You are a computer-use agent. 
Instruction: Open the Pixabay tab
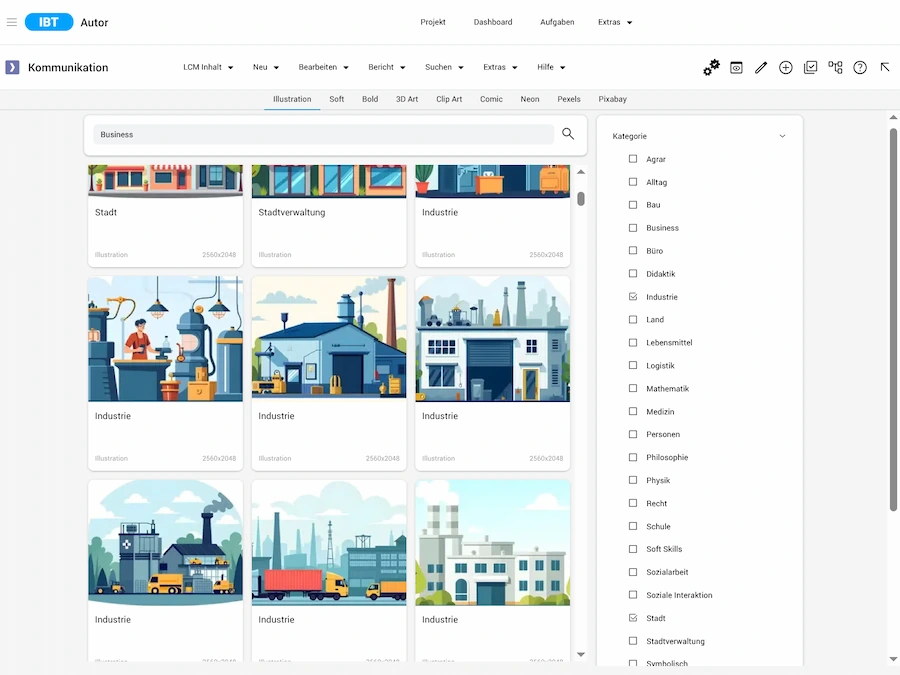coord(612,99)
